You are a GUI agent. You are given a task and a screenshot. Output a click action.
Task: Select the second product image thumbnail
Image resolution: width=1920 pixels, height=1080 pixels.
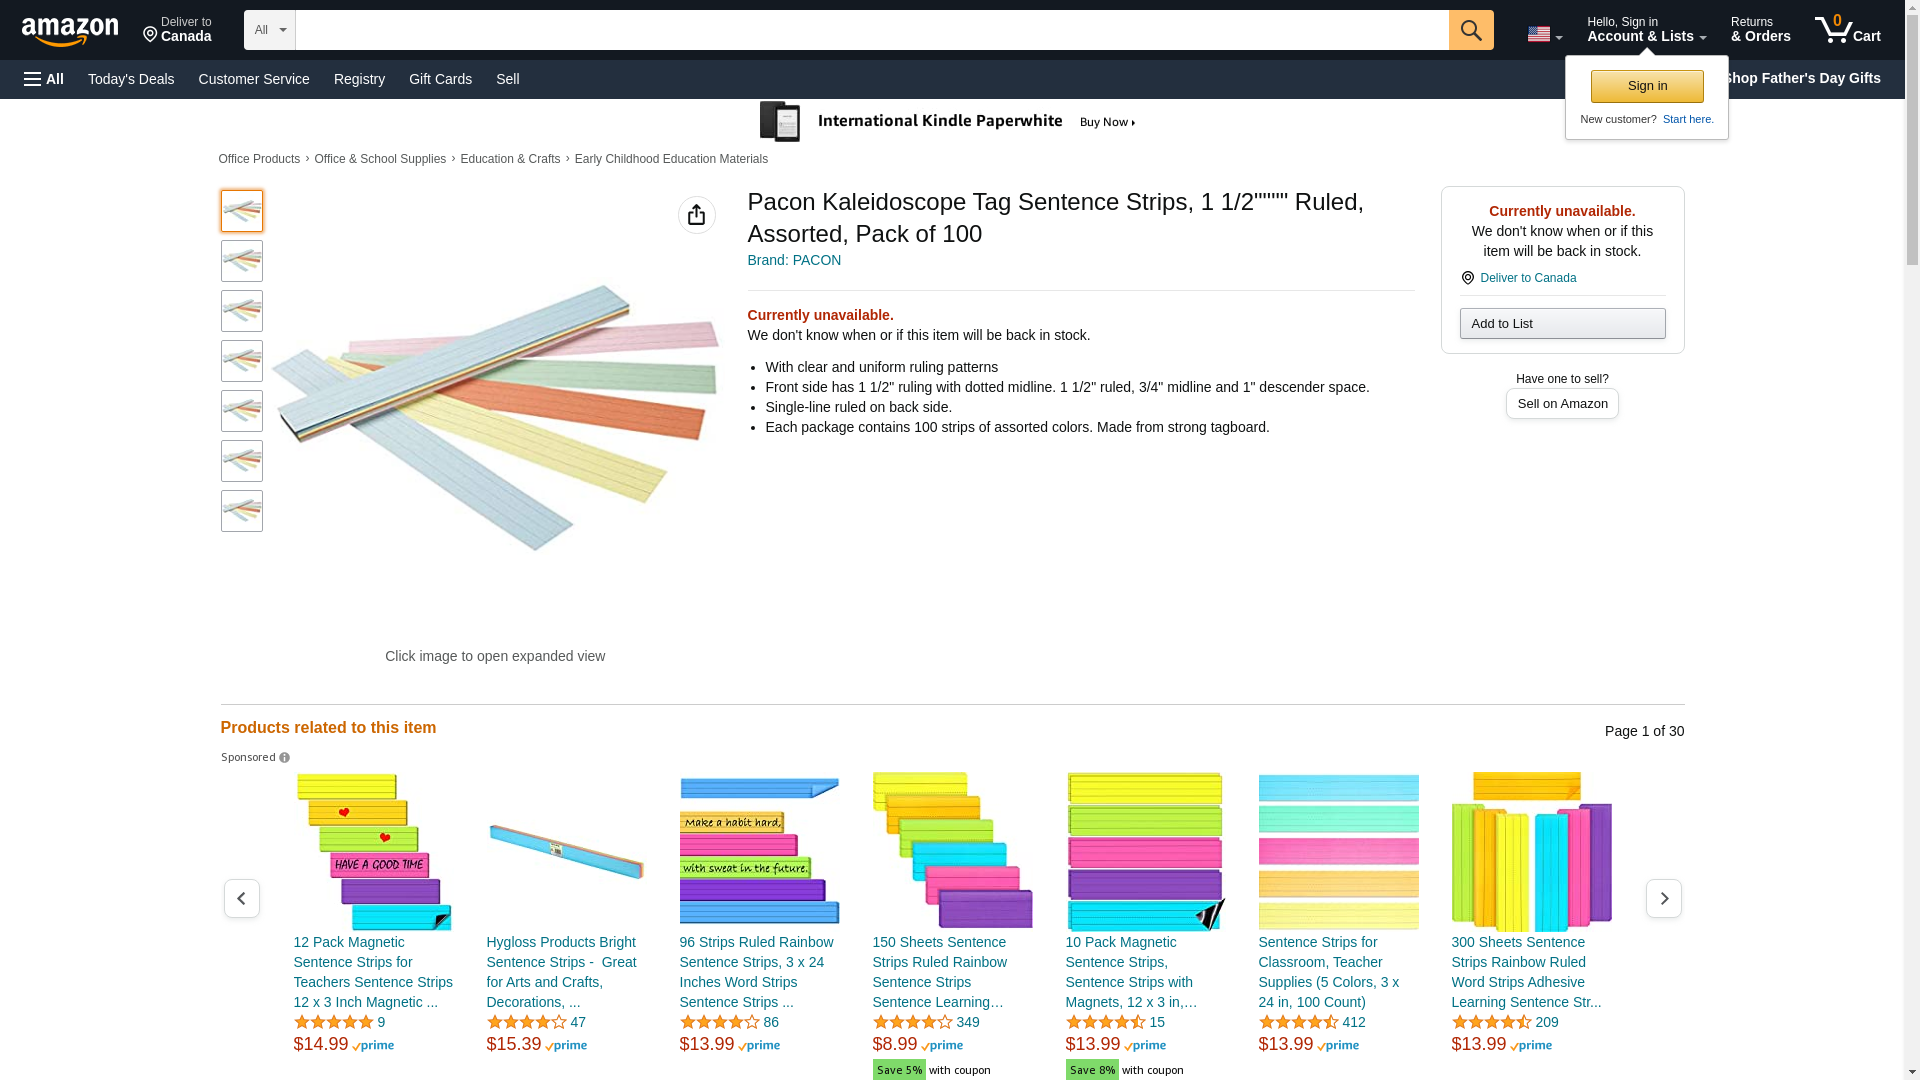(242, 261)
